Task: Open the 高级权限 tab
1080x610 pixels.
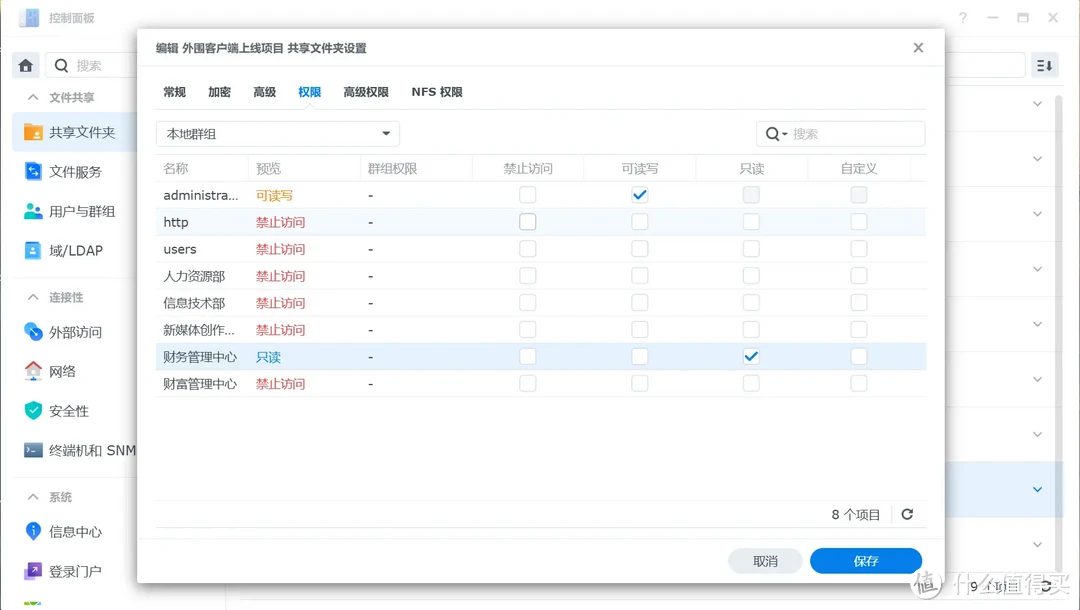Action: pyautogui.click(x=366, y=91)
